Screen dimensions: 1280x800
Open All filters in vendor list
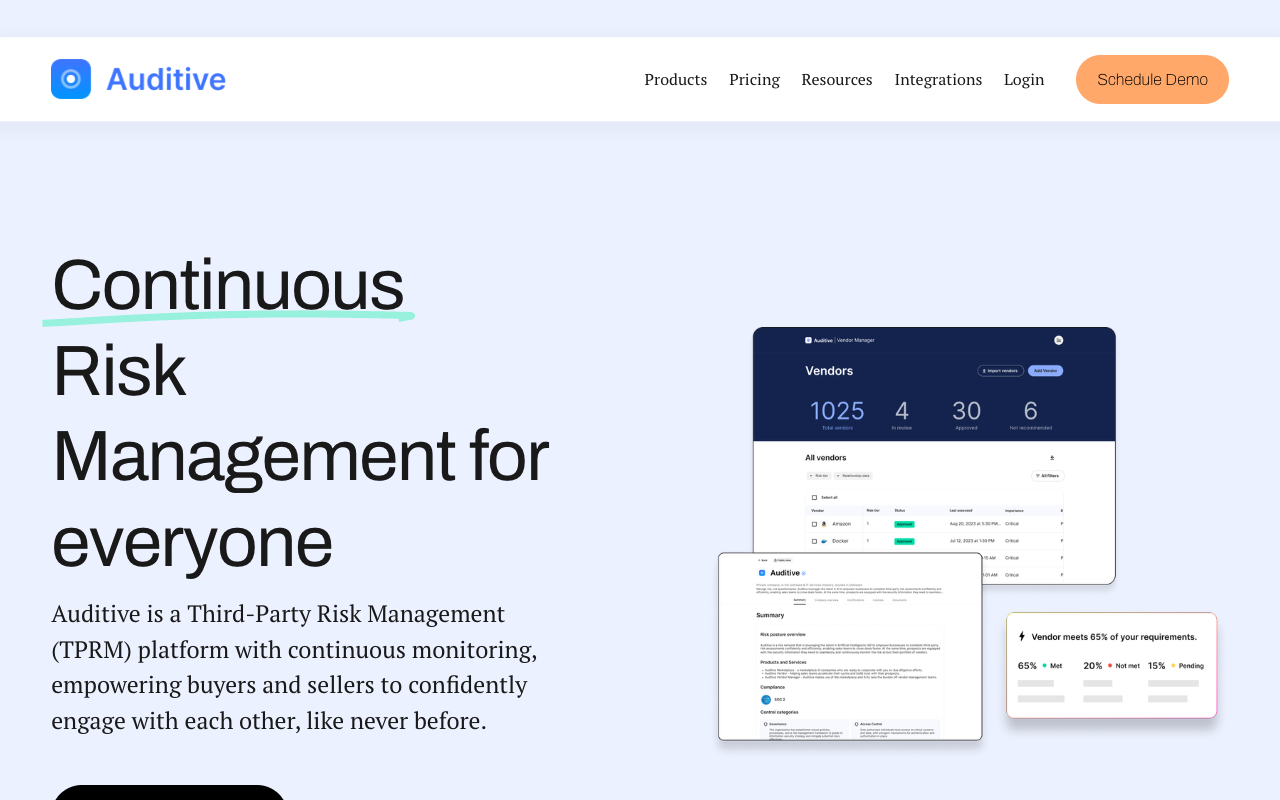[x=1047, y=476]
